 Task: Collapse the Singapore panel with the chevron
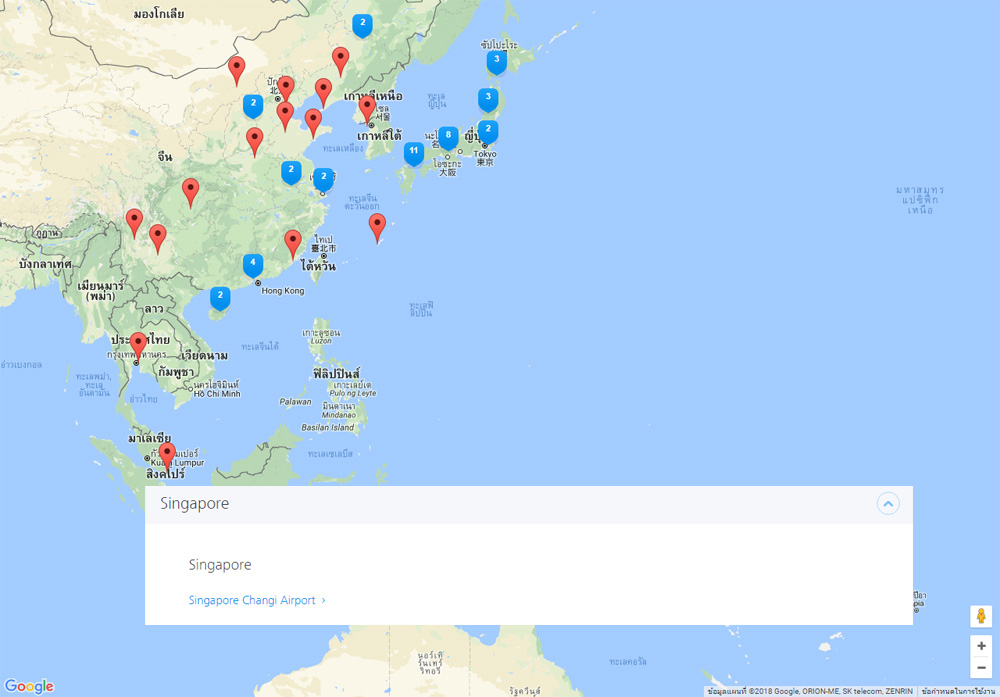[x=888, y=503]
